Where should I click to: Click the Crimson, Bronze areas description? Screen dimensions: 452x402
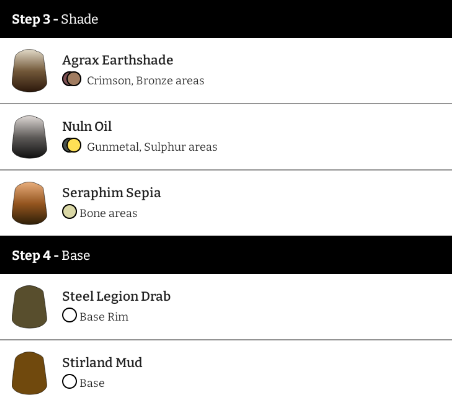tap(146, 81)
